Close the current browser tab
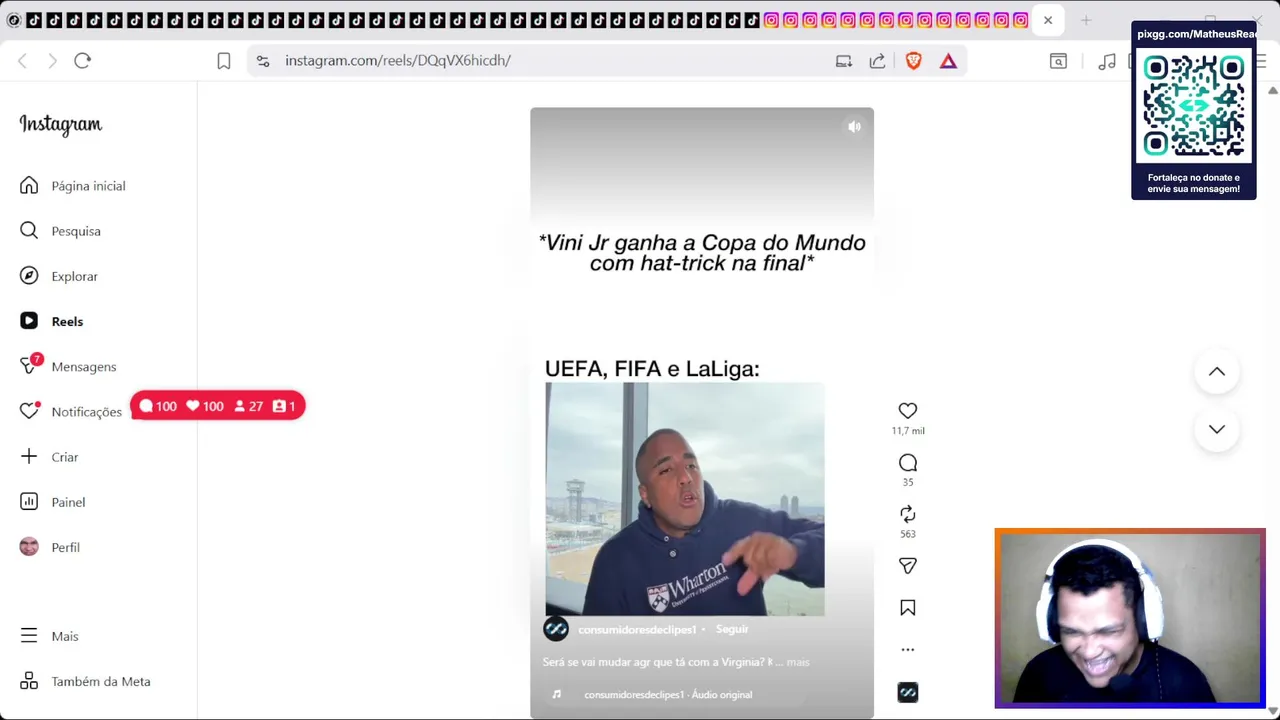 pos(1048,20)
